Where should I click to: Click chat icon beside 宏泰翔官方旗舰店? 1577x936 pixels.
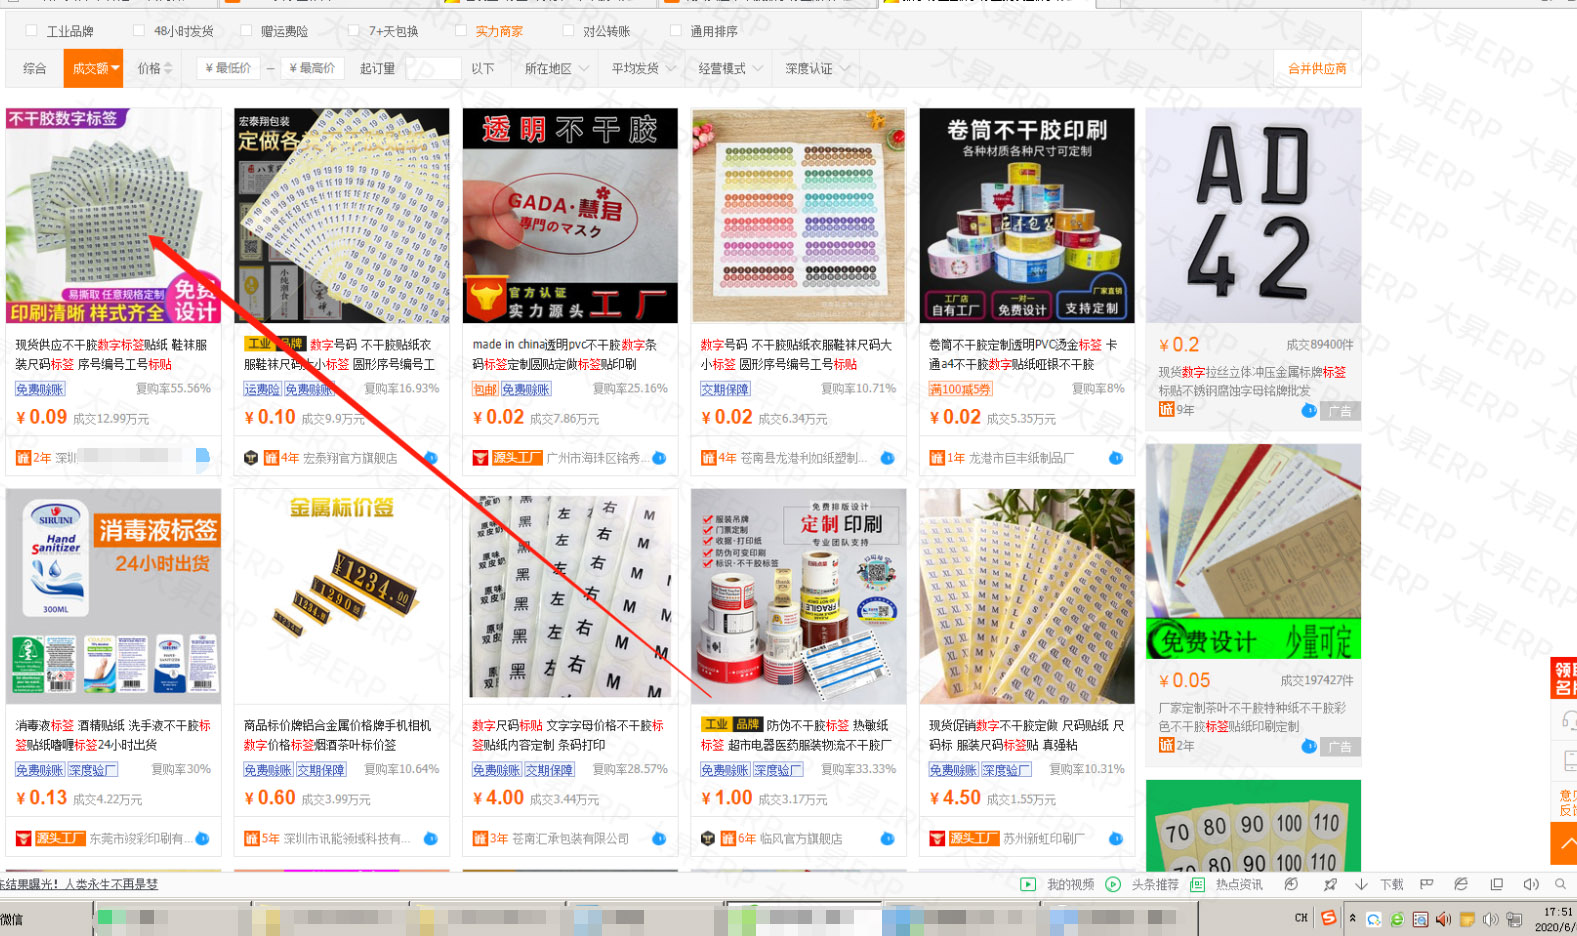pyautogui.click(x=431, y=458)
